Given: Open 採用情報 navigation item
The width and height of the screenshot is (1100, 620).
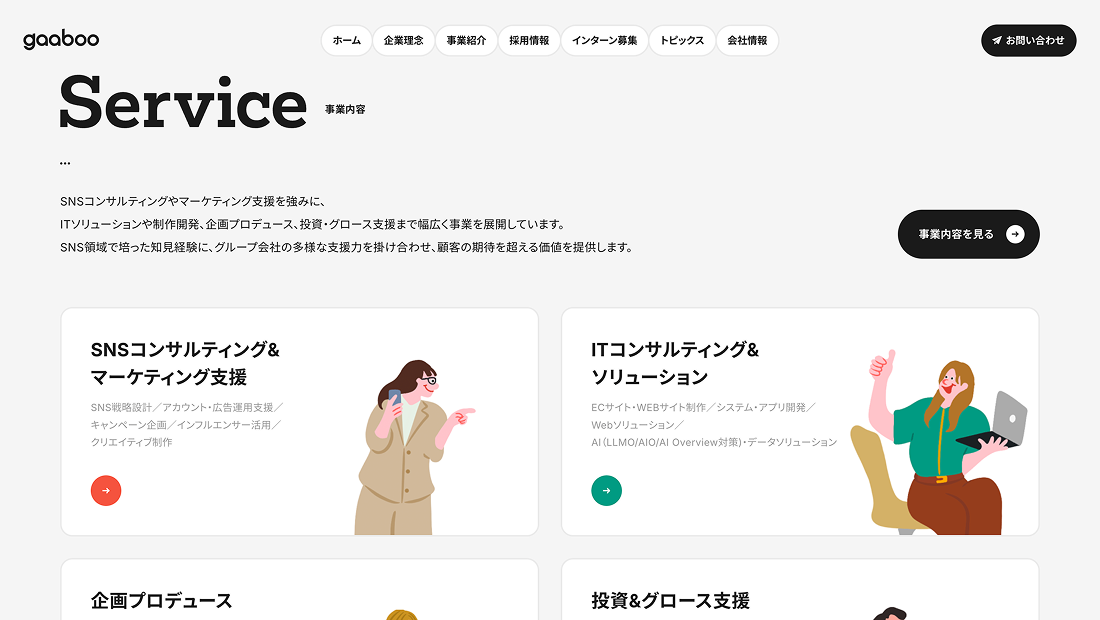Looking at the screenshot, I should coord(529,41).
